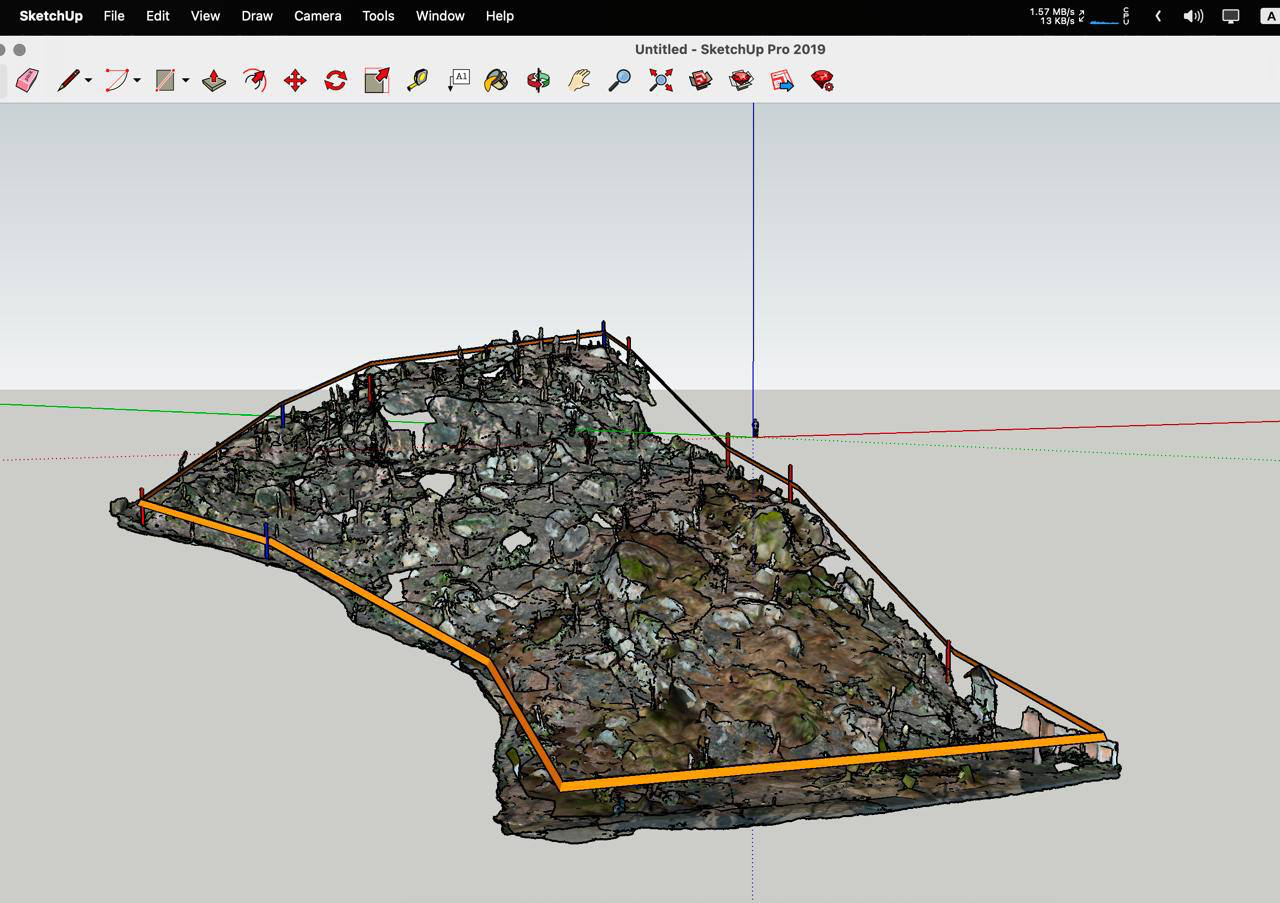Choose the Scale tool

click(x=377, y=81)
